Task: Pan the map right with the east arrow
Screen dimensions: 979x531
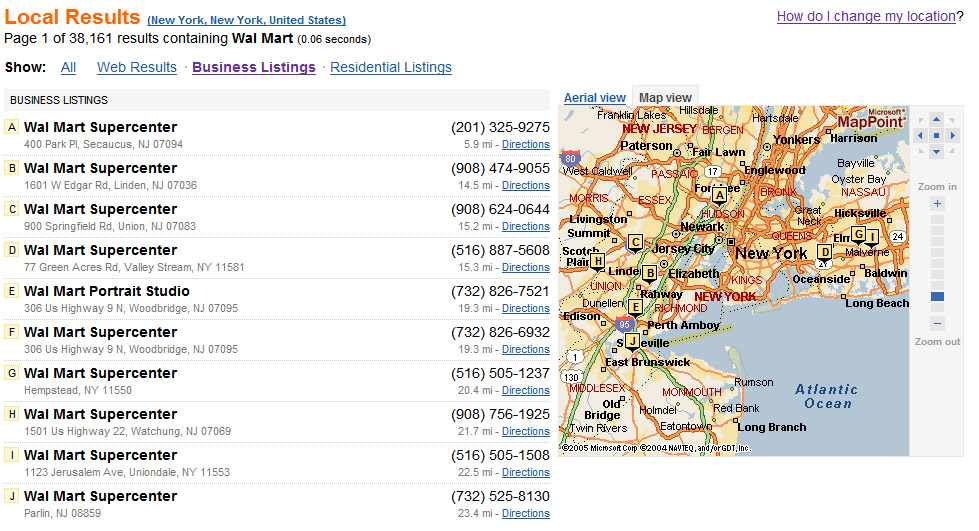Action: click(x=953, y=136)
